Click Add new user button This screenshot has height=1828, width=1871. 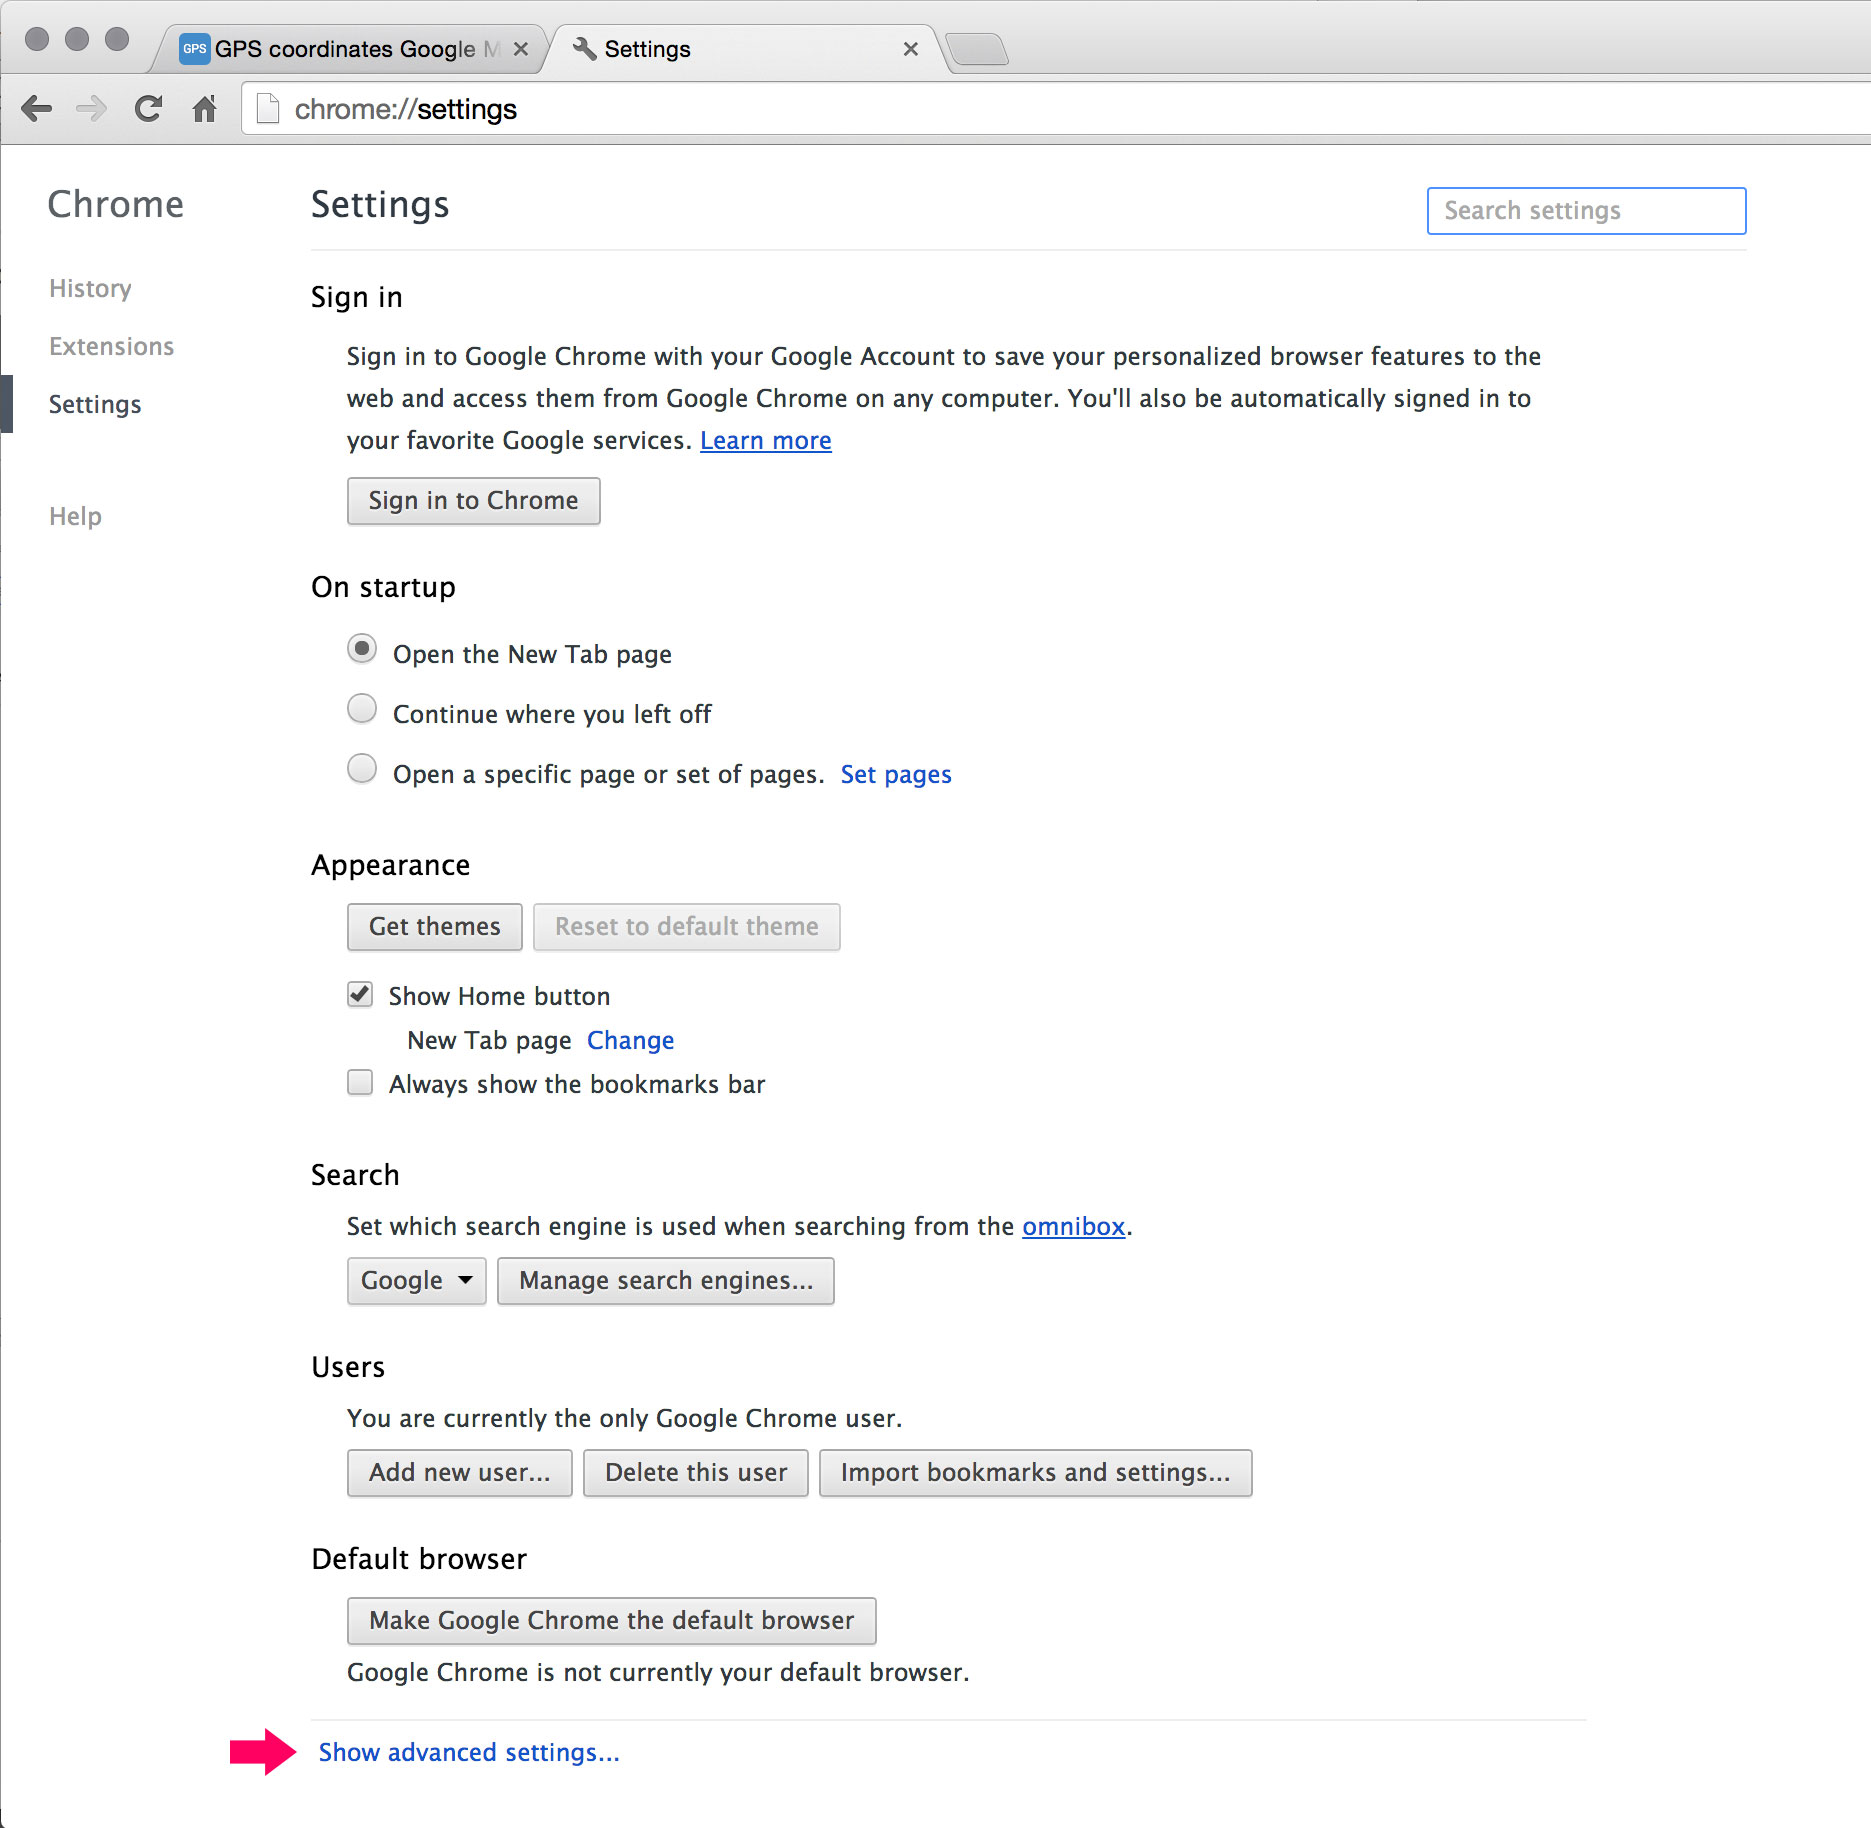(x=459, y=1472)
